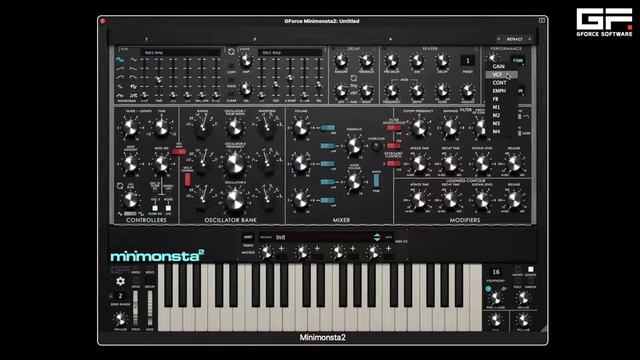The height and width of the screenshot is (360, 640).
Task: Click the blue circular icon near polyphony
Action: pyautogui.click(x=489, y=289)
